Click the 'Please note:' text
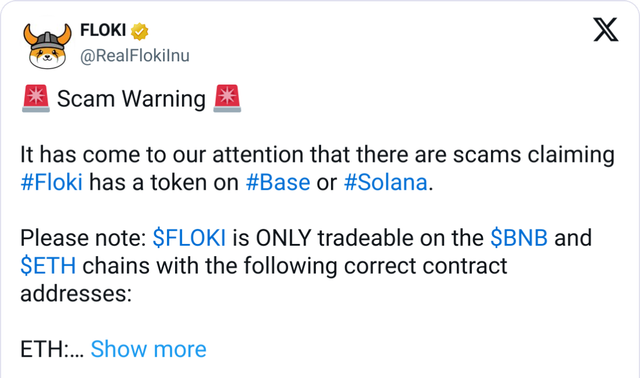The height and width of the screenshot is (378, 640). coord(83,238)
